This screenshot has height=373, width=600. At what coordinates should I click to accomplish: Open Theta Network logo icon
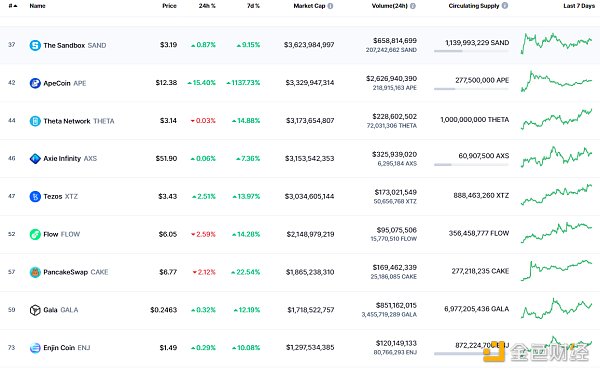(x=35, y=121)
